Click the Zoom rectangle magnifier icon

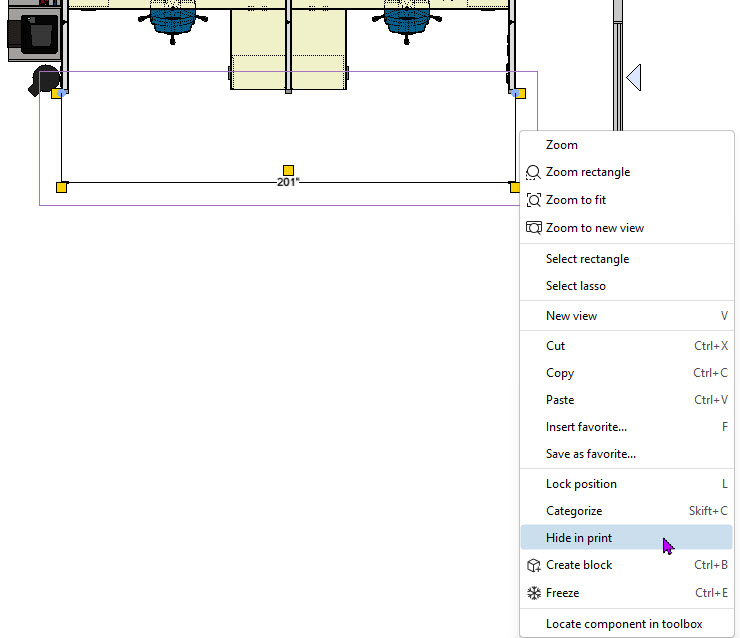point(533,172)
